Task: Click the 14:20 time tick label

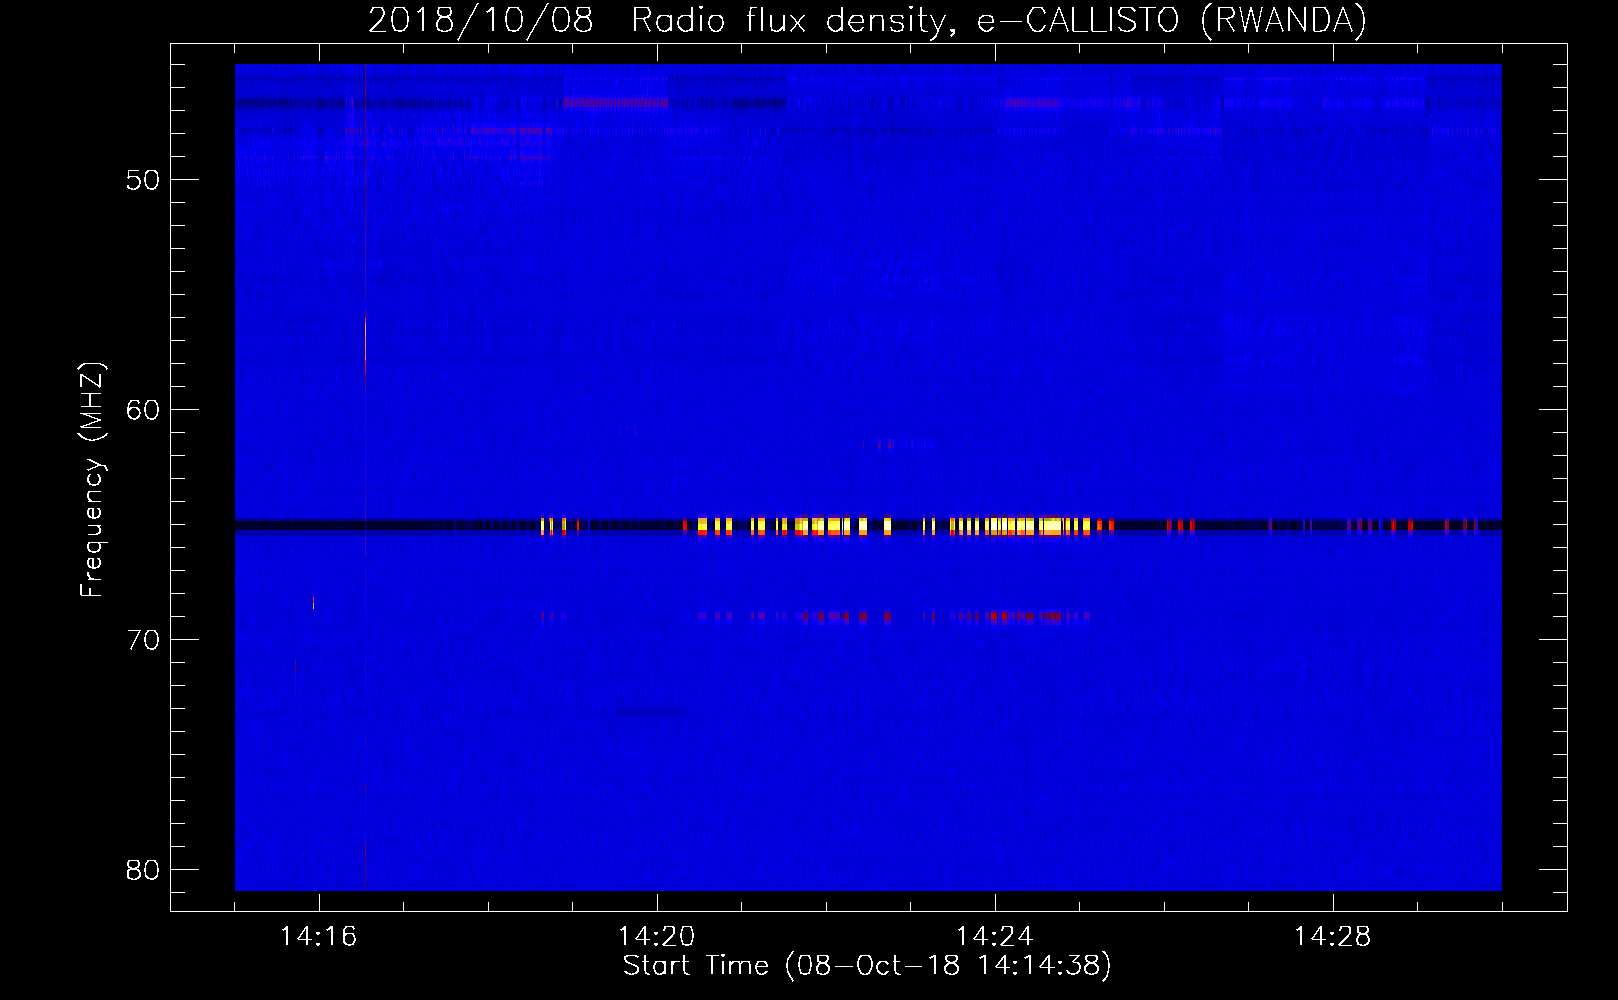Action: click(x=656, y=936)
